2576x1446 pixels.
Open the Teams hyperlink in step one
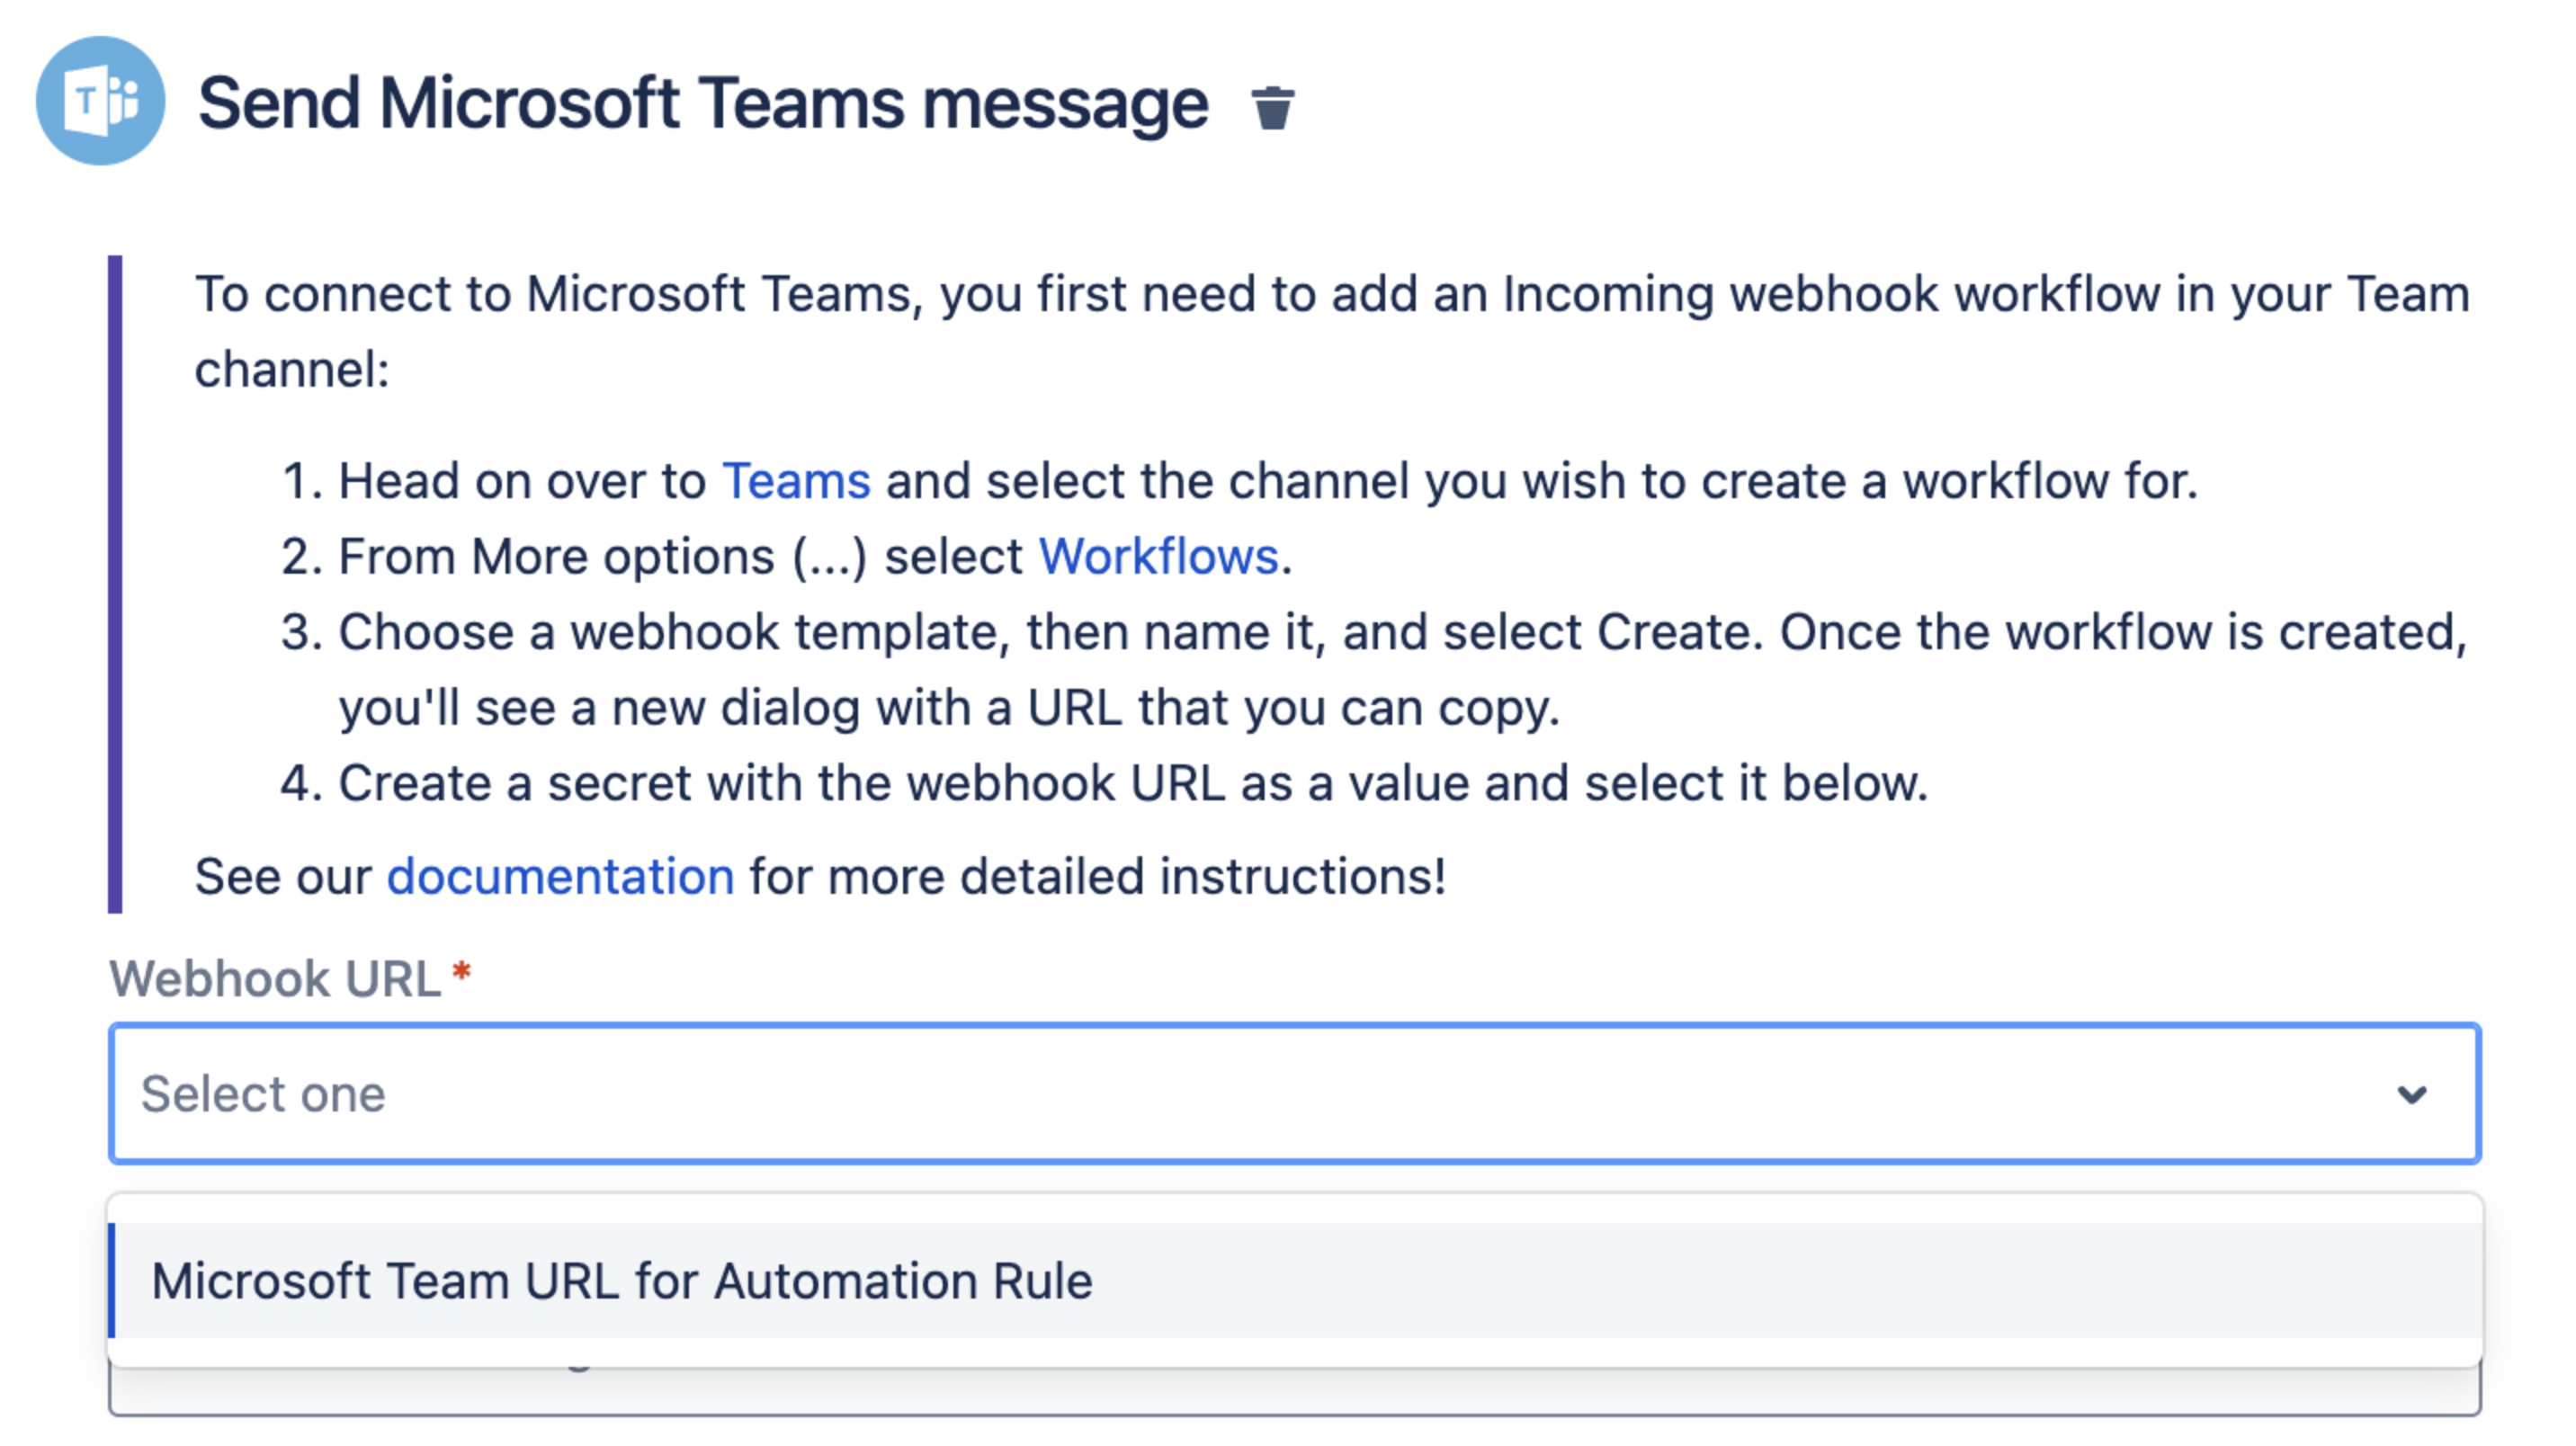pyautogui.click(x=796, y=481)
